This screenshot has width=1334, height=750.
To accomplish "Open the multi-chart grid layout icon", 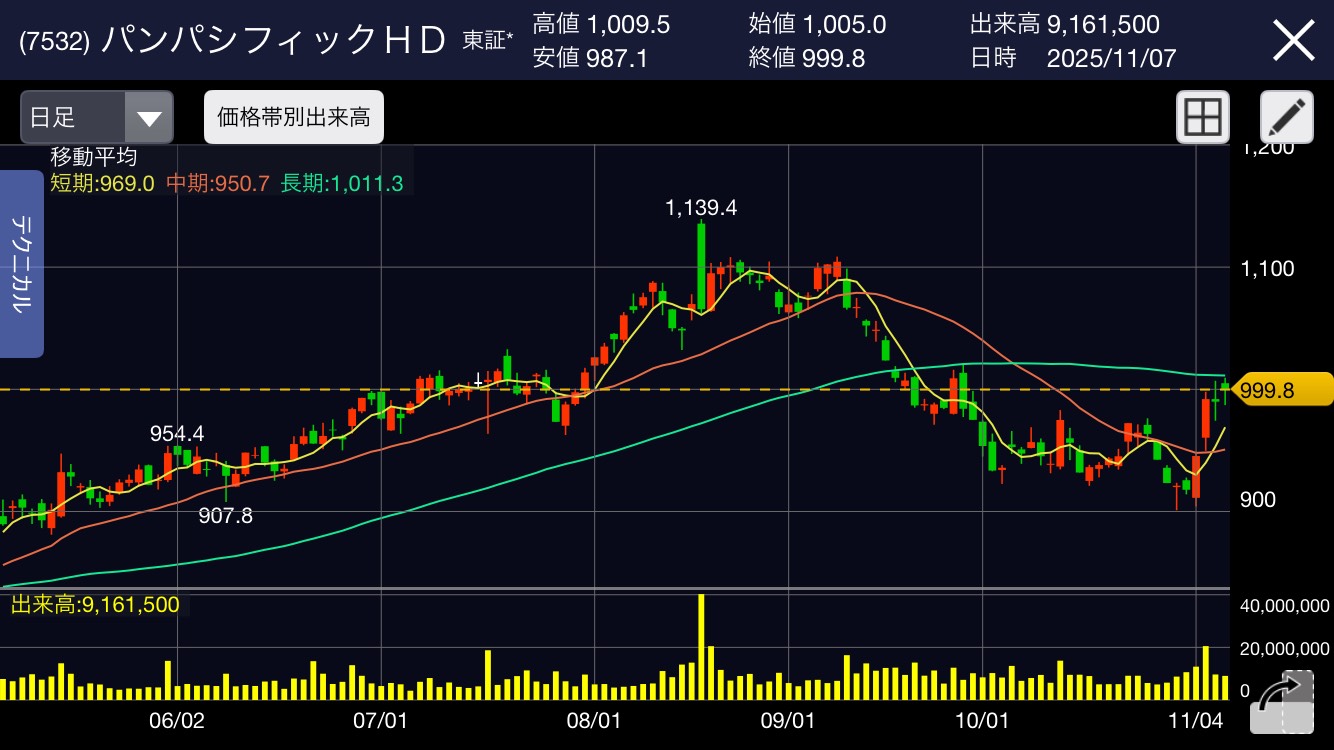I will tap(1201, 118).
